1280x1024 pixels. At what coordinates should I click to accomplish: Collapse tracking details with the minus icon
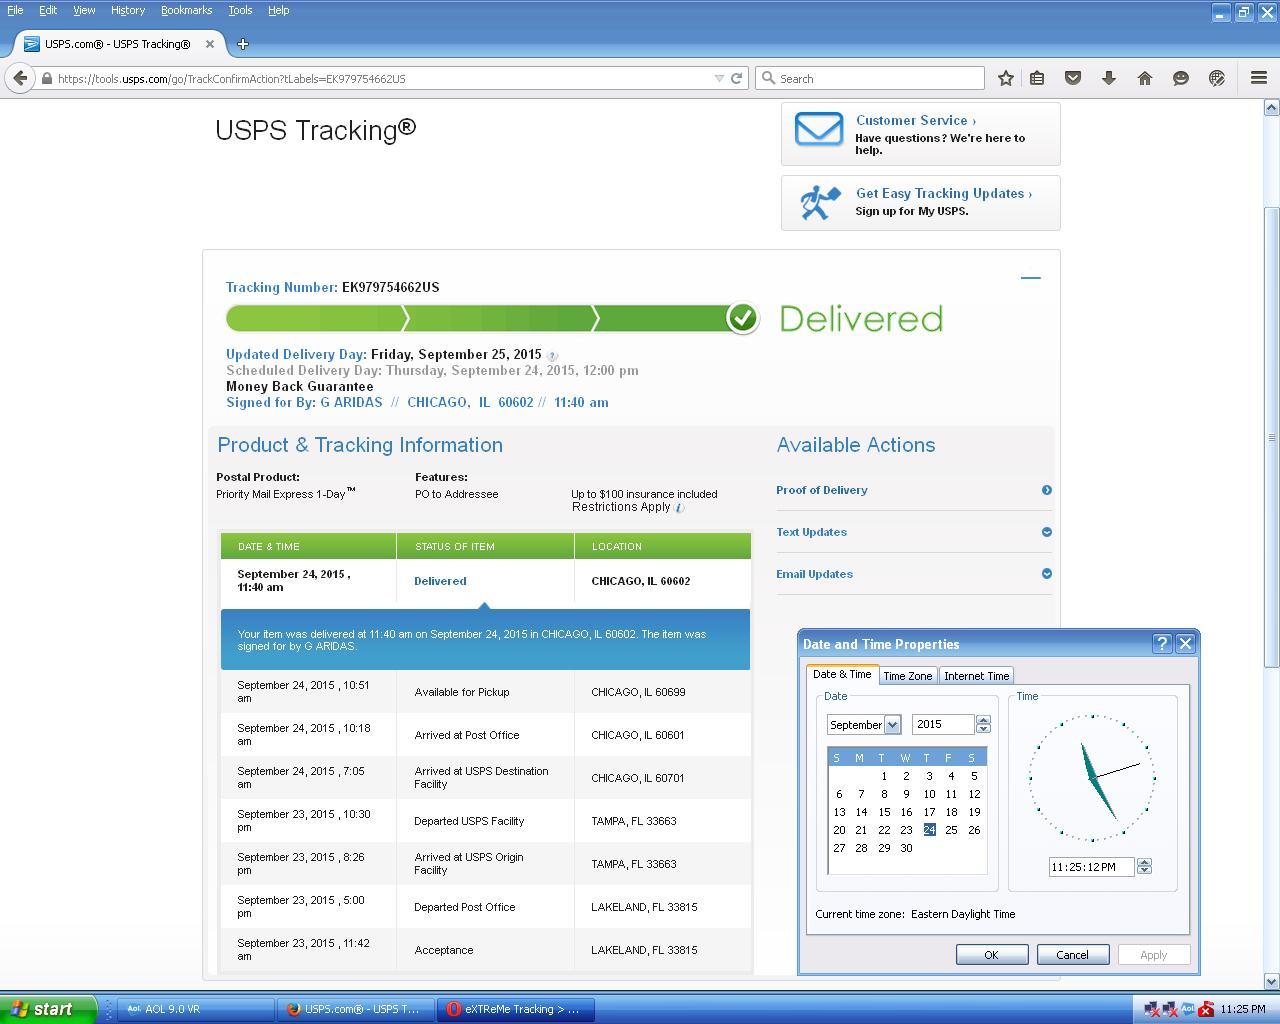pyautogui.click(x=1030, y=278)
